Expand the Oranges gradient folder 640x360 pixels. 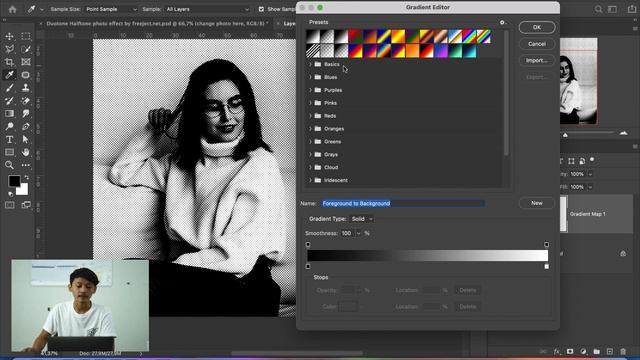click(x=310, y=129)
